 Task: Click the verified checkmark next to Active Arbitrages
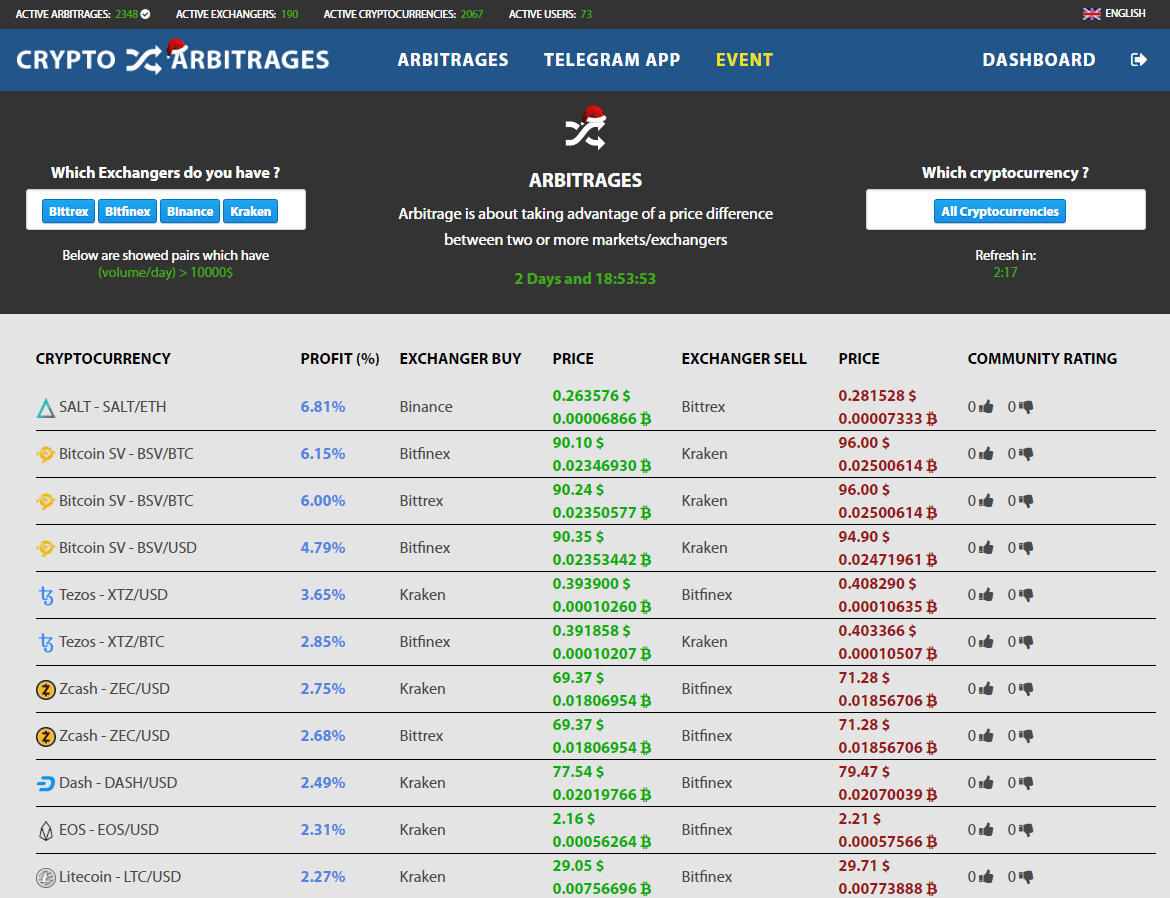[146, 14]
